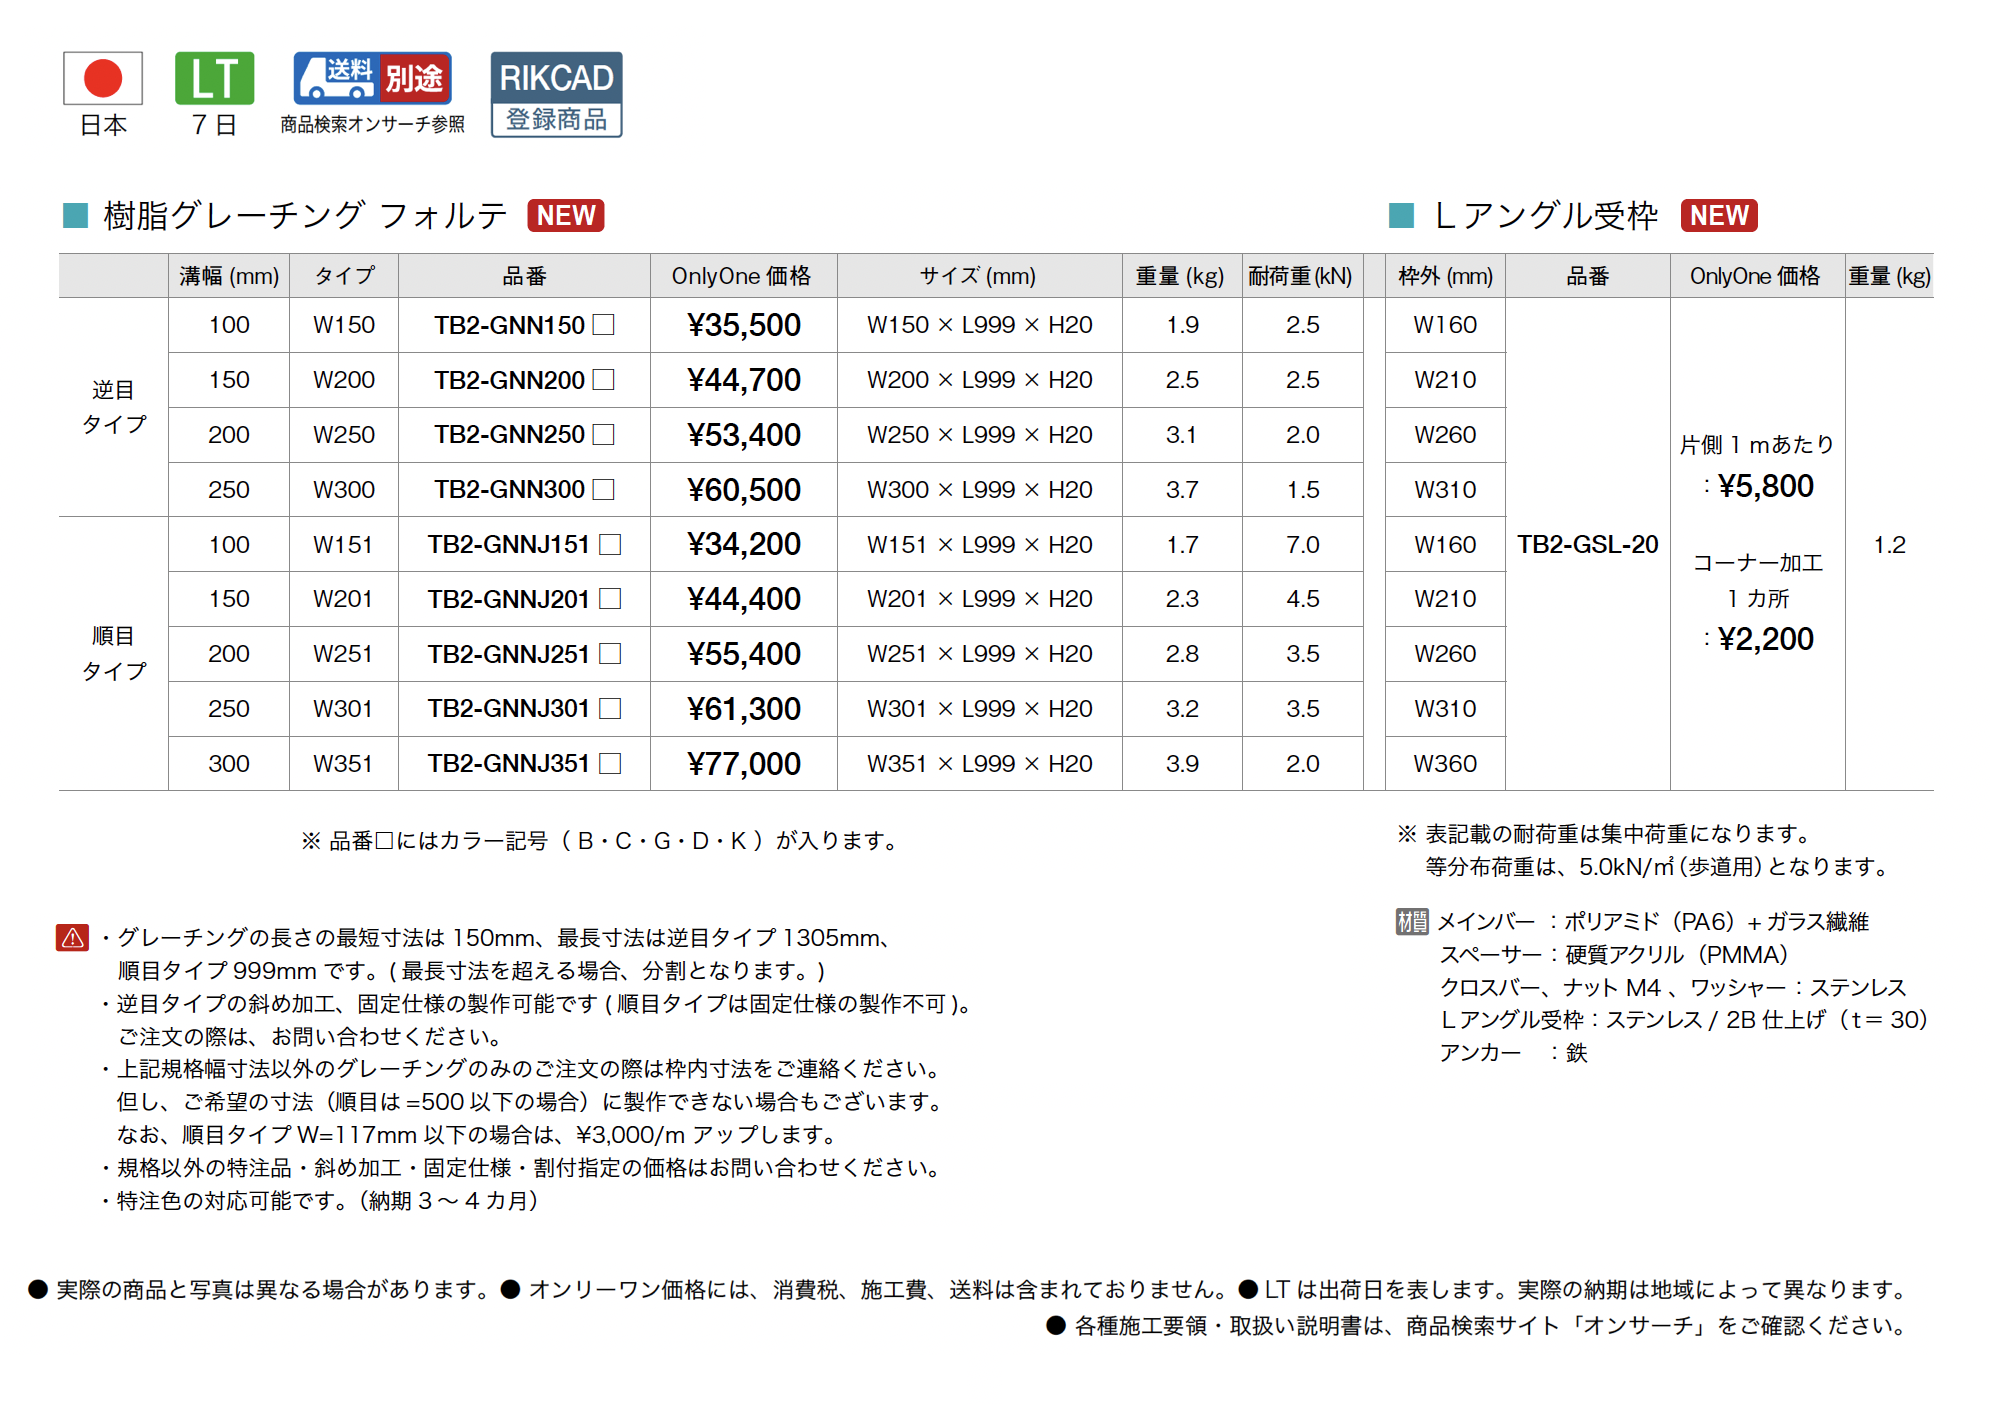Click the OnlyOne 価格 grating column header
1990x1404 pixels.
[741, 276]
